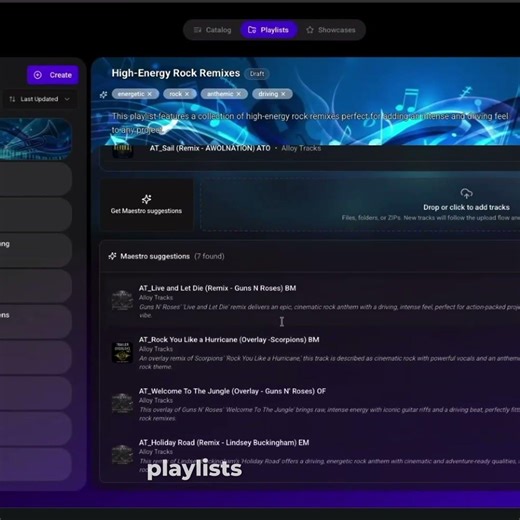Click the (7 found) count label

(209, 256)
